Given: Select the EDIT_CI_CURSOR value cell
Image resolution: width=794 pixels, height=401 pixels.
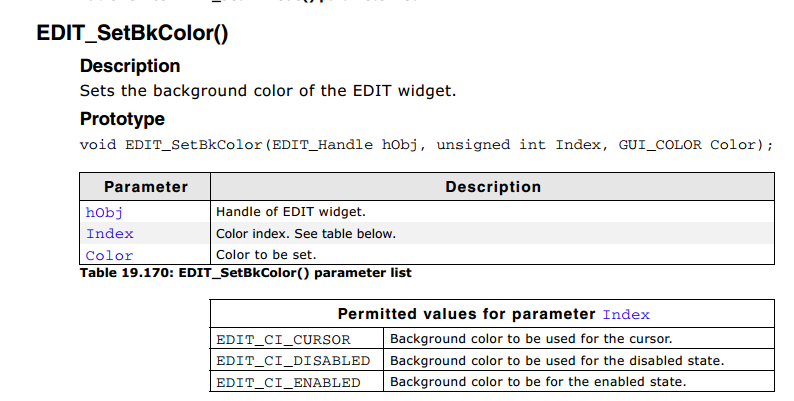Looking at the screenshot, I should coord(297,339).
